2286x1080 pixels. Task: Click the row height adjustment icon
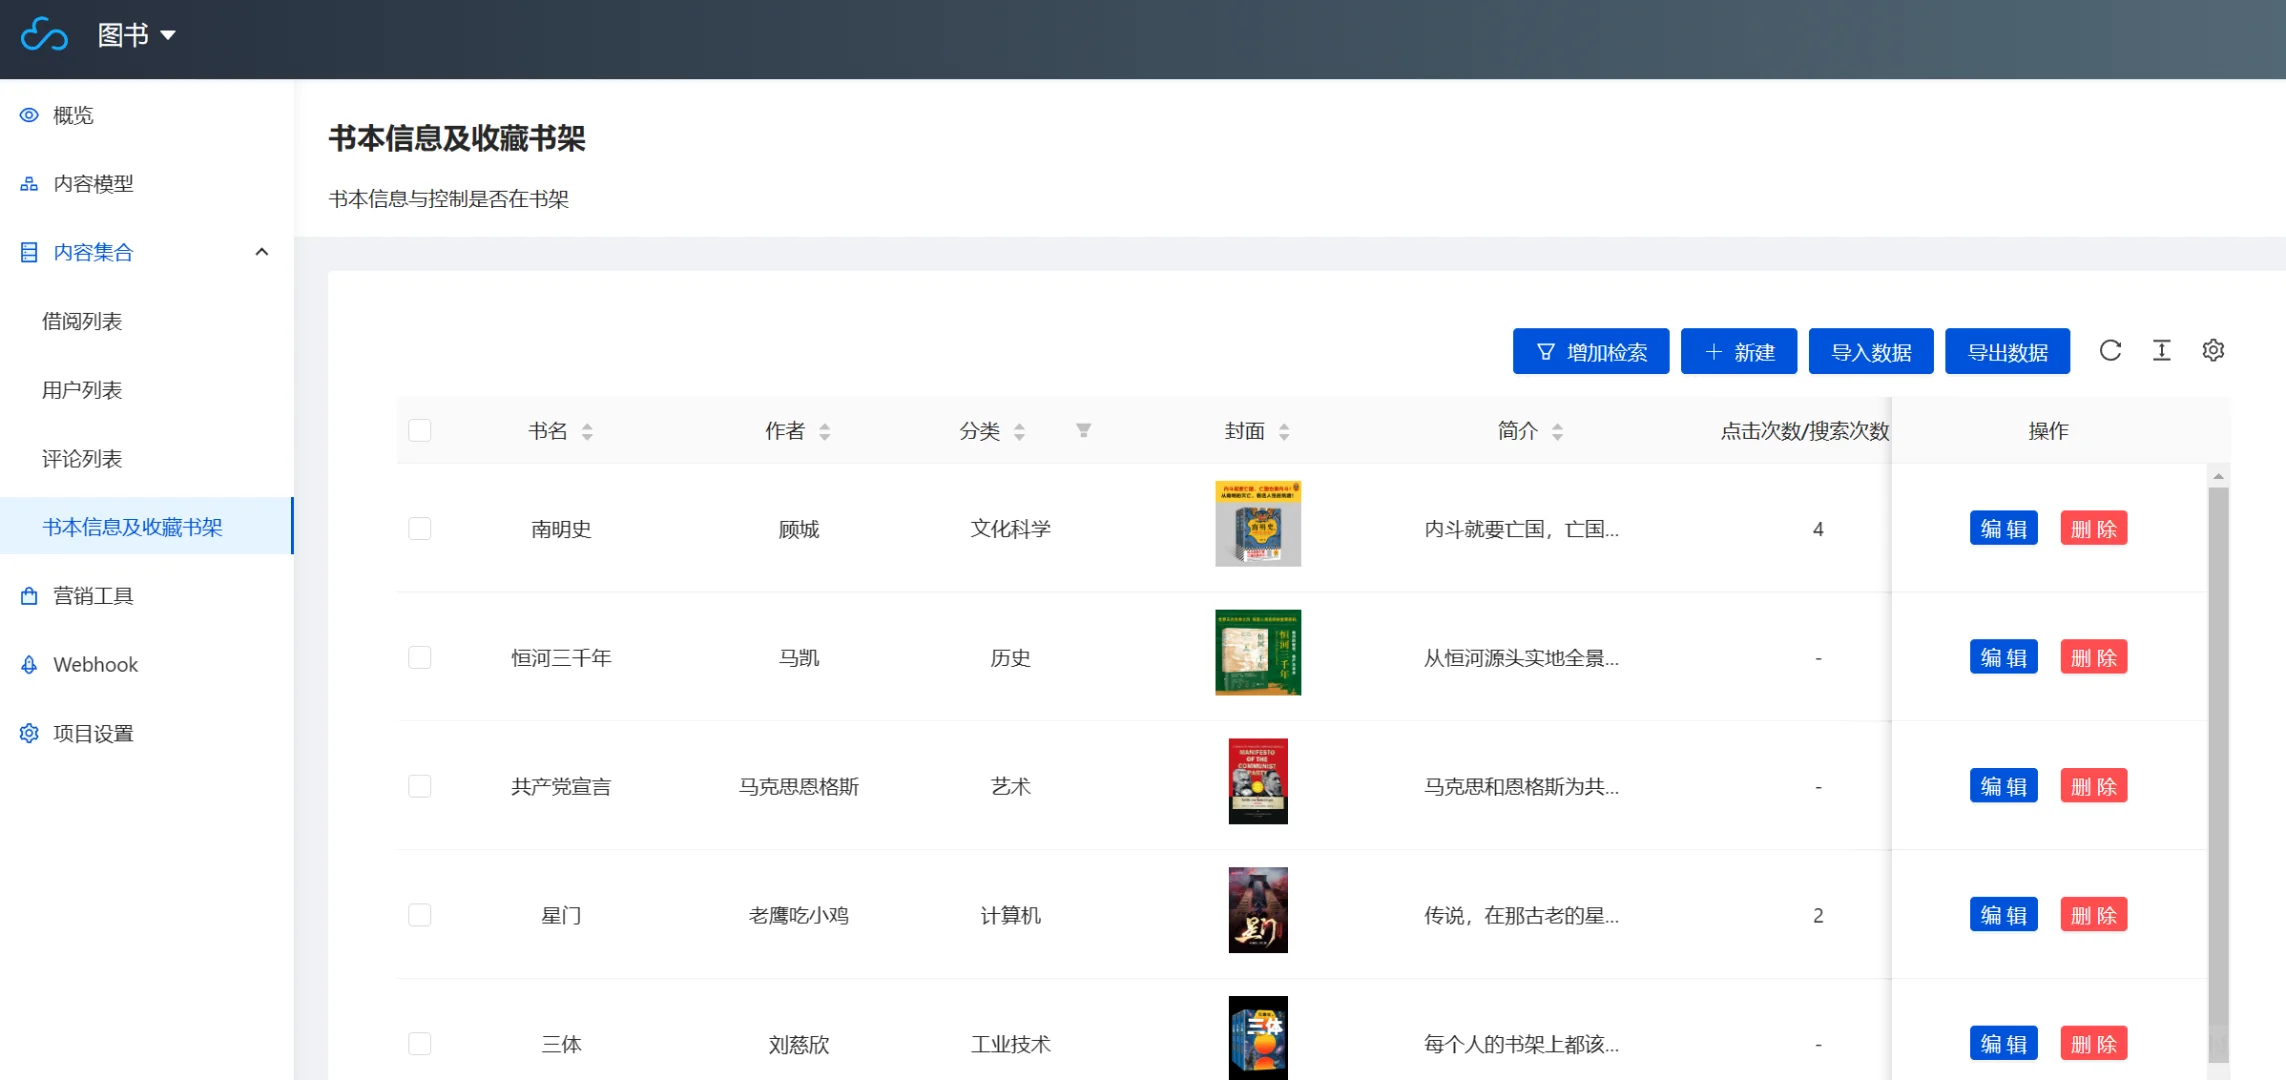coord(2162,351)
